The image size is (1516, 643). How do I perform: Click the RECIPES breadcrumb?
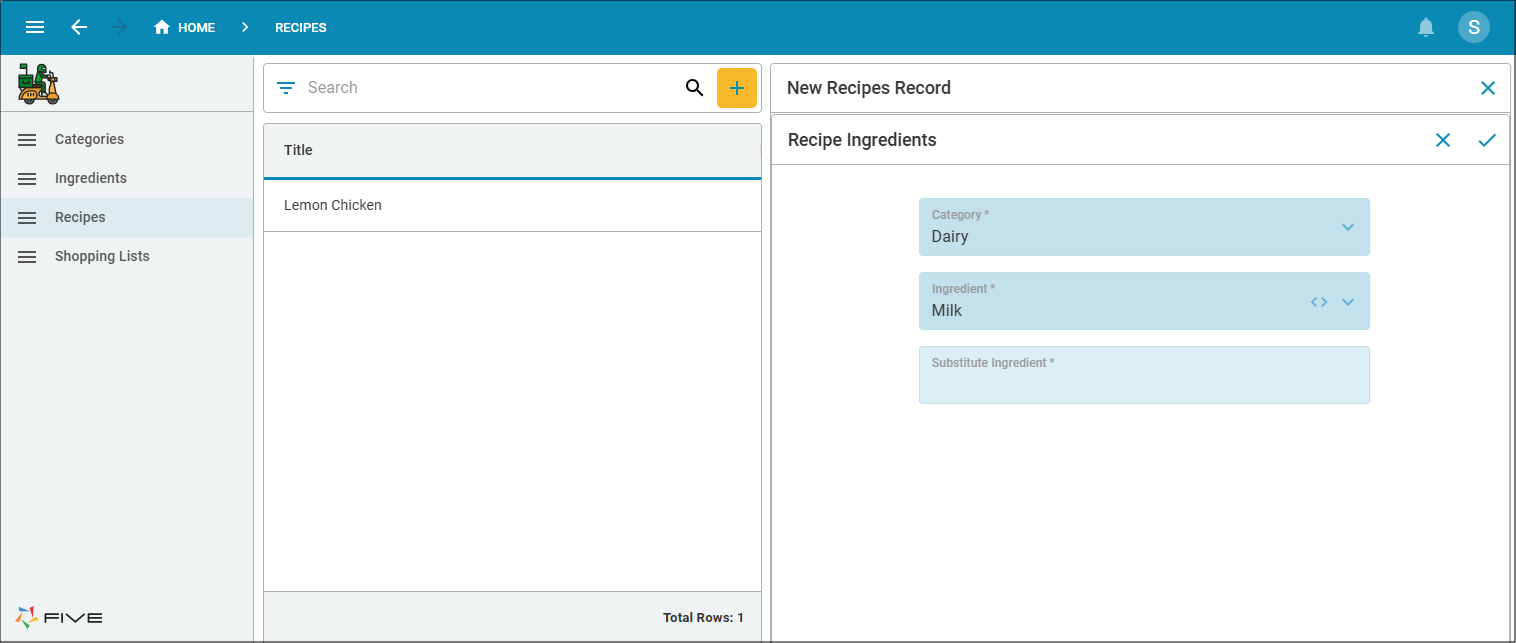(301, 27)
